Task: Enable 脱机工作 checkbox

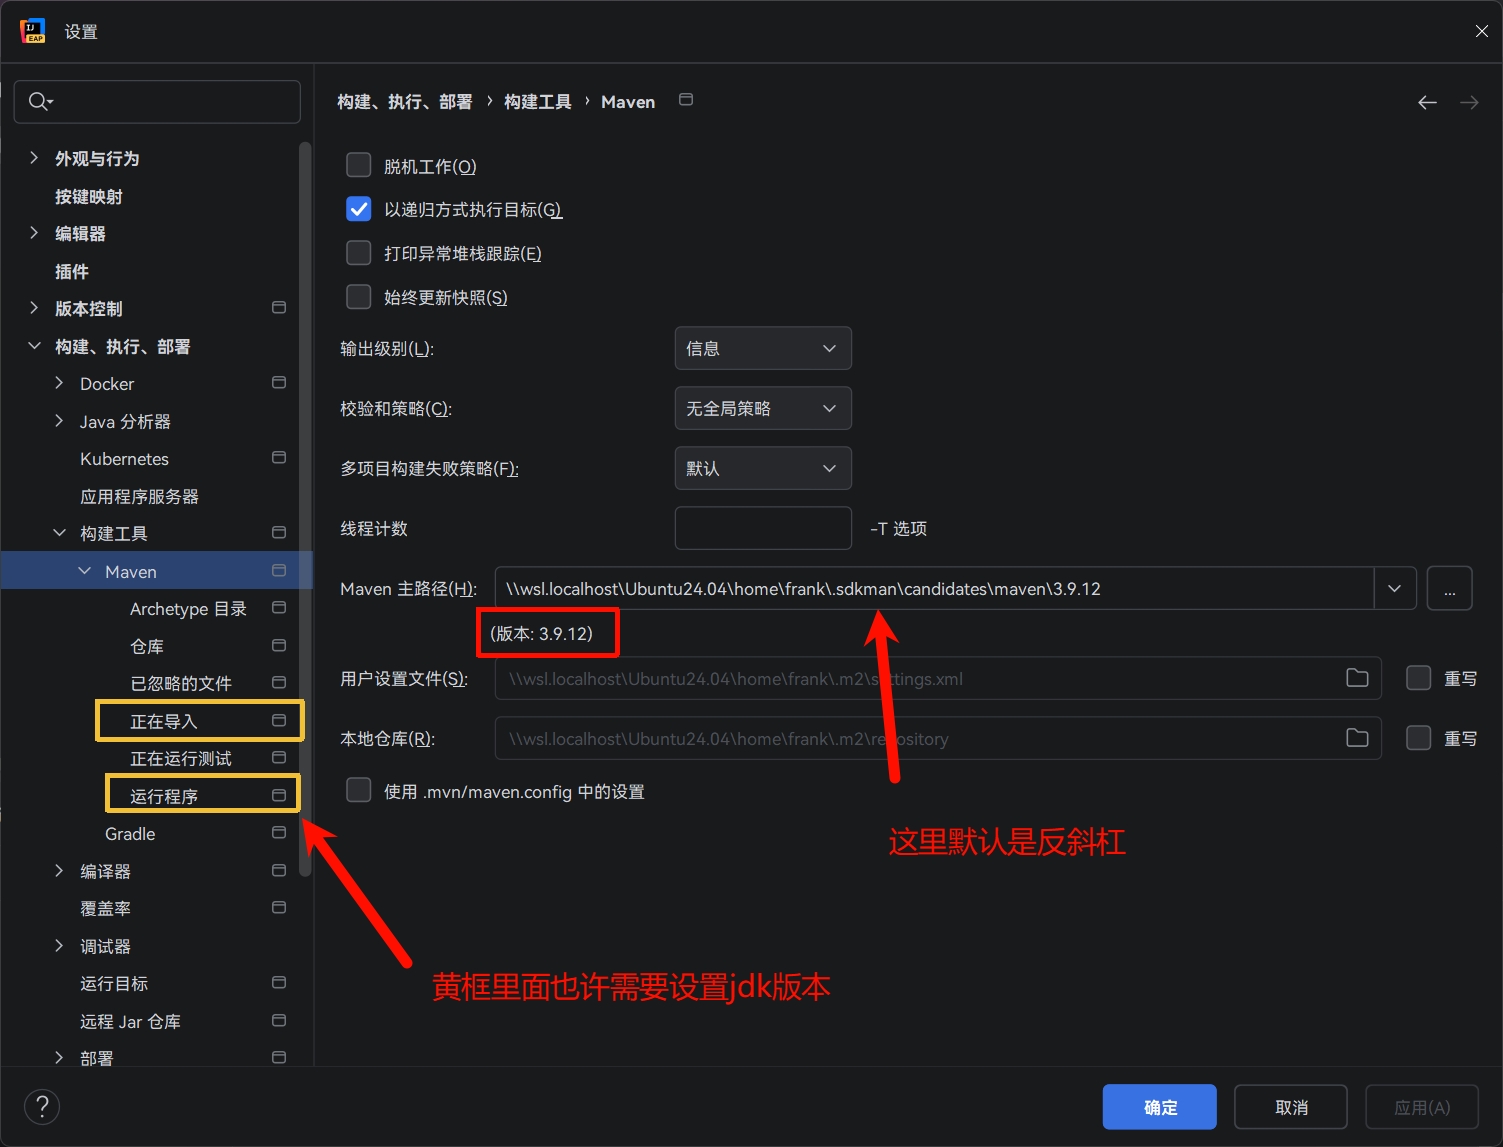Action: pyautogui.click(x=358, y=165)
